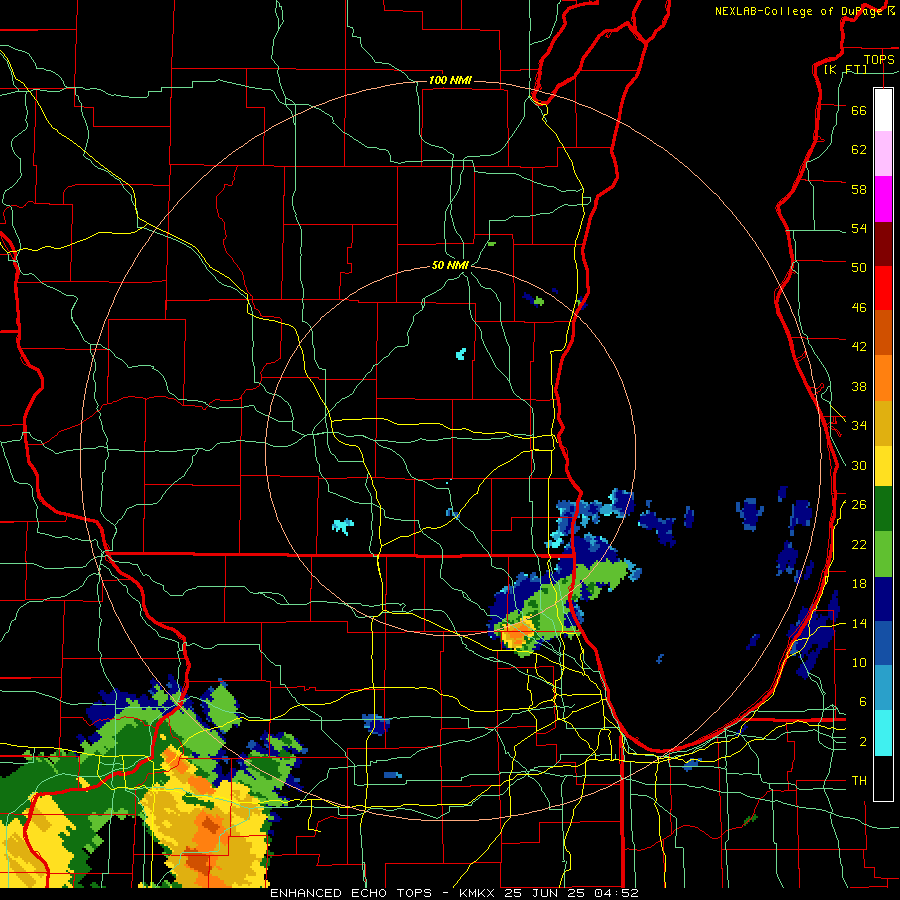Click the legend value 38
This screenshot has height=900, width=900.
859,386
